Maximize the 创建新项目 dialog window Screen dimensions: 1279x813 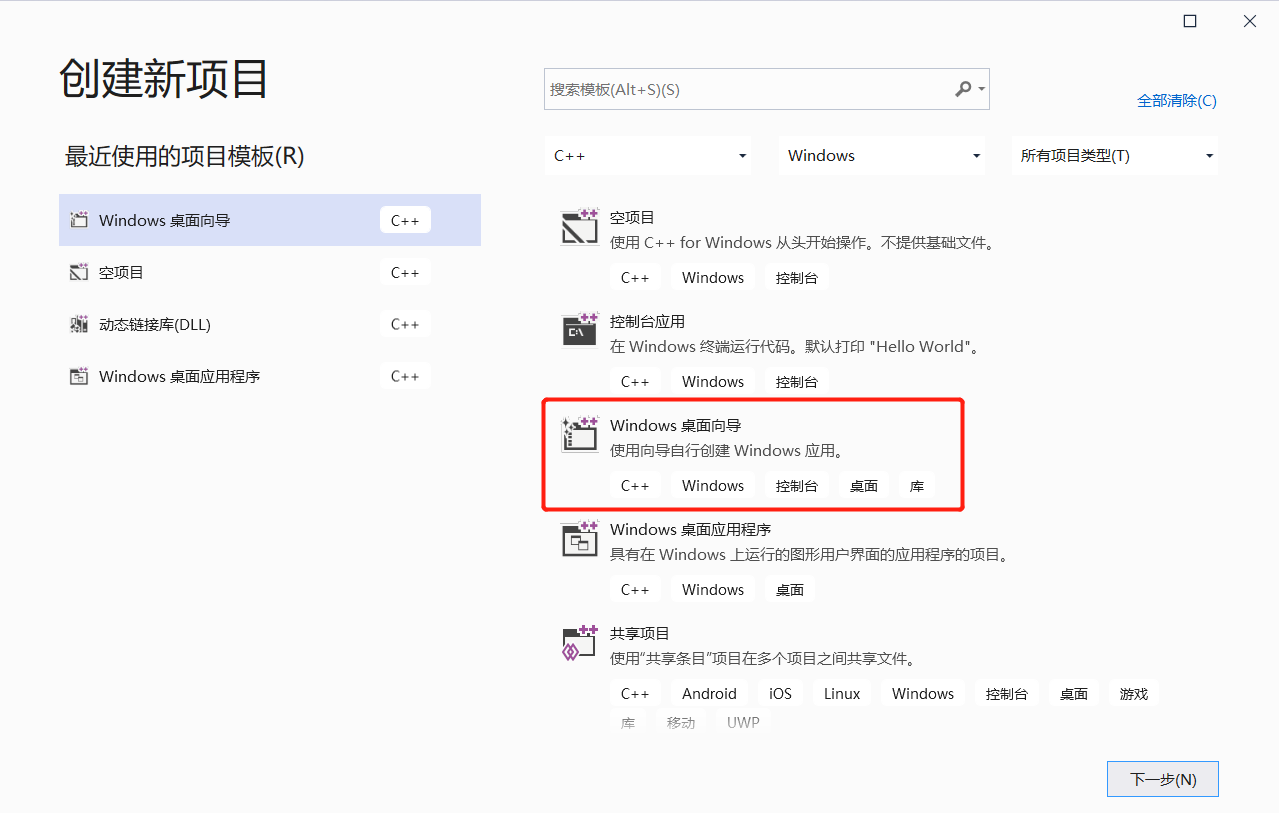pyautogui.click(x=1190, y=21)
